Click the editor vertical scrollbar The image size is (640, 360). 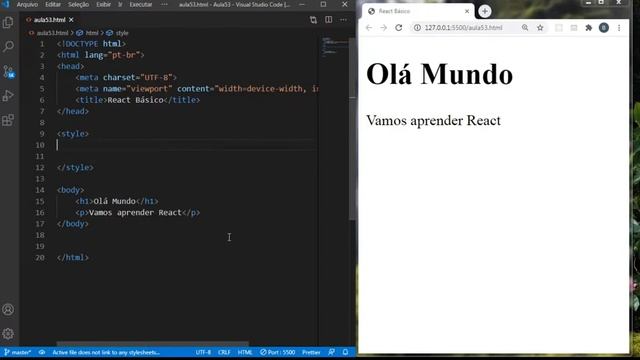pos(353,129)
